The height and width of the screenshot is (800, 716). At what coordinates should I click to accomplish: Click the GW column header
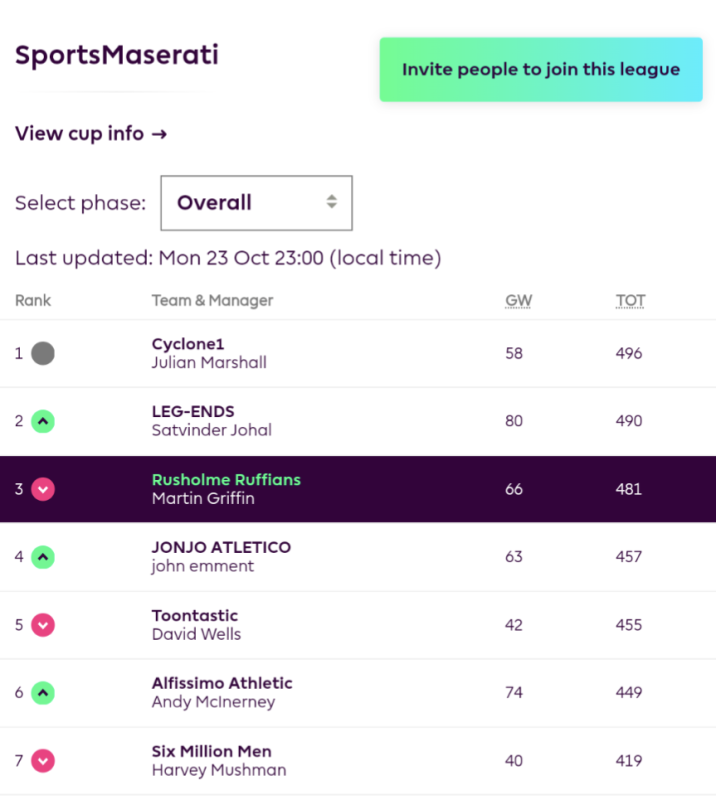click(519, 301)
